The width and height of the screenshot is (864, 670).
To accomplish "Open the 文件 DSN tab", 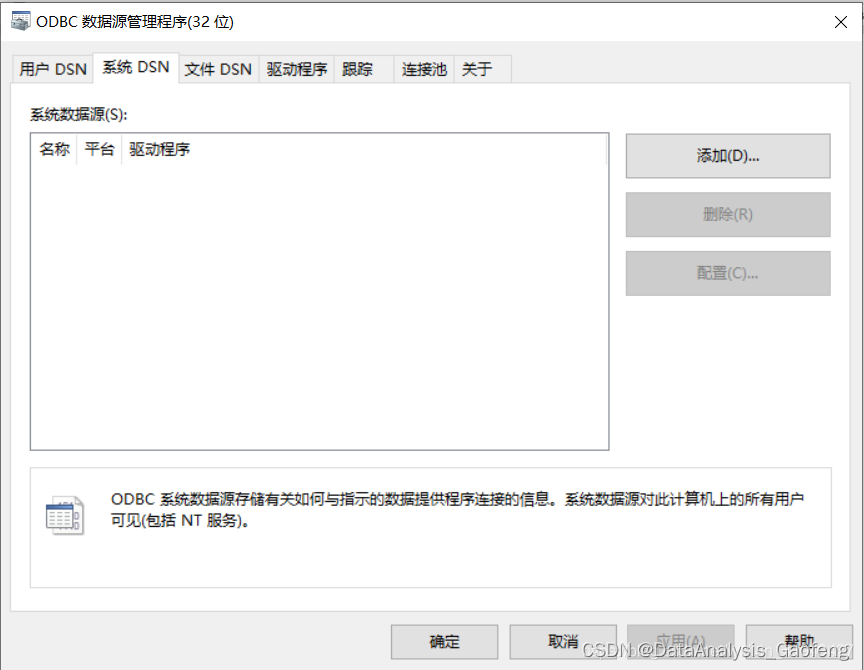I will click(218, 69).
